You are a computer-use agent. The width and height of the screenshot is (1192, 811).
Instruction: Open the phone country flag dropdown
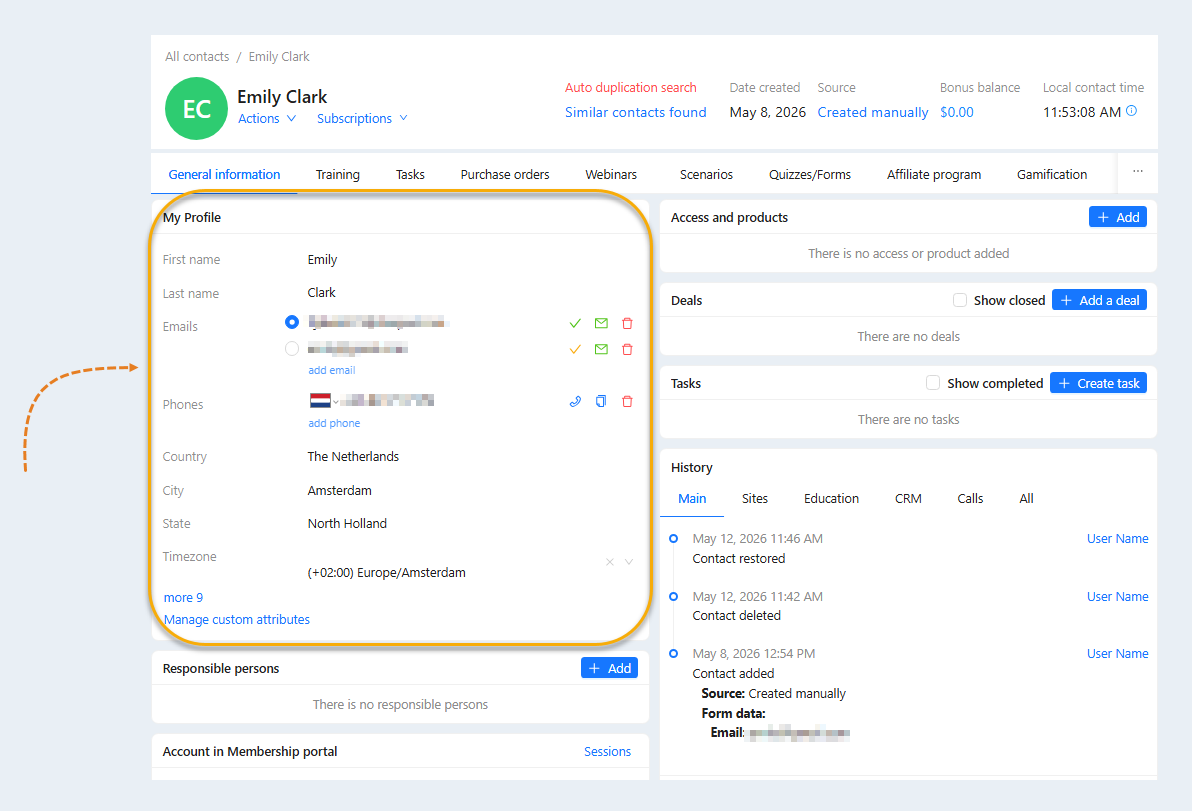point(324,401)
